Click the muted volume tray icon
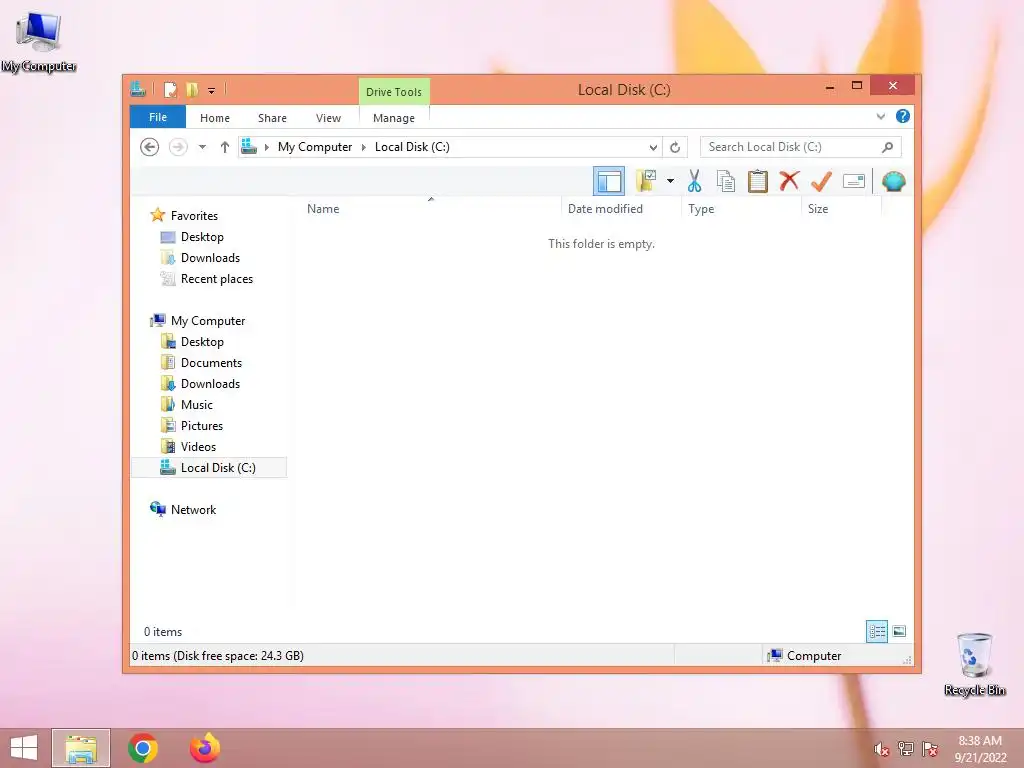This screenshot has width=1024, height=768. pyautogui.click(x=882, y=749)
